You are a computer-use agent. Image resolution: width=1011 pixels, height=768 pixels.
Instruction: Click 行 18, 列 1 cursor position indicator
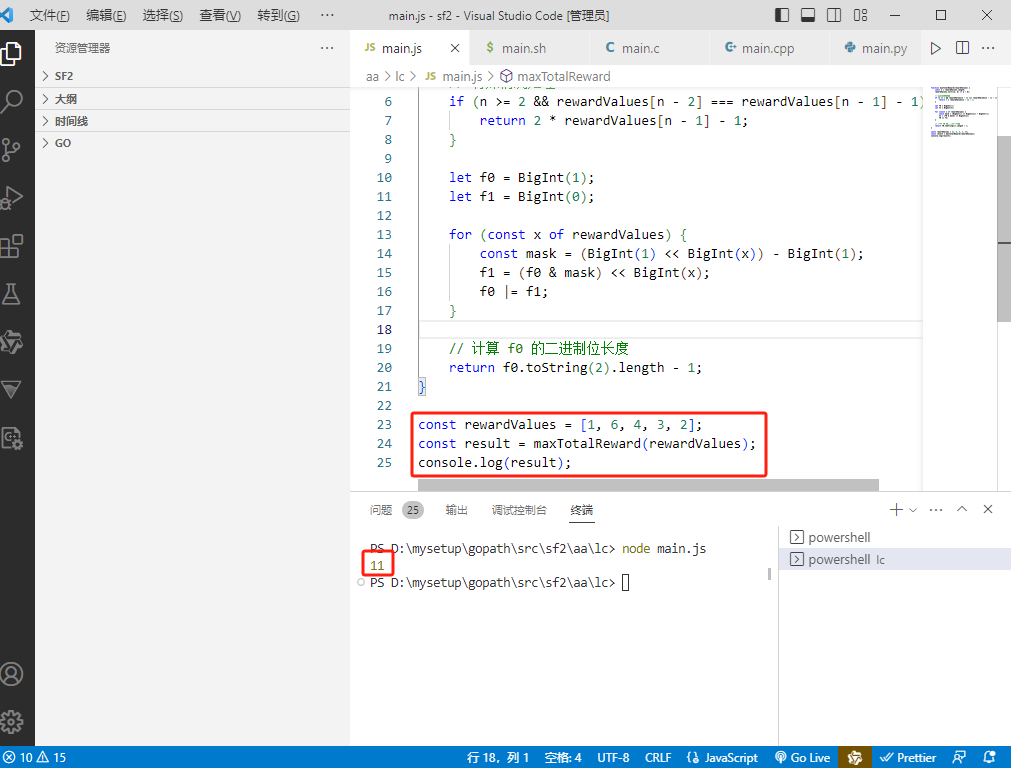coord(498,757)
